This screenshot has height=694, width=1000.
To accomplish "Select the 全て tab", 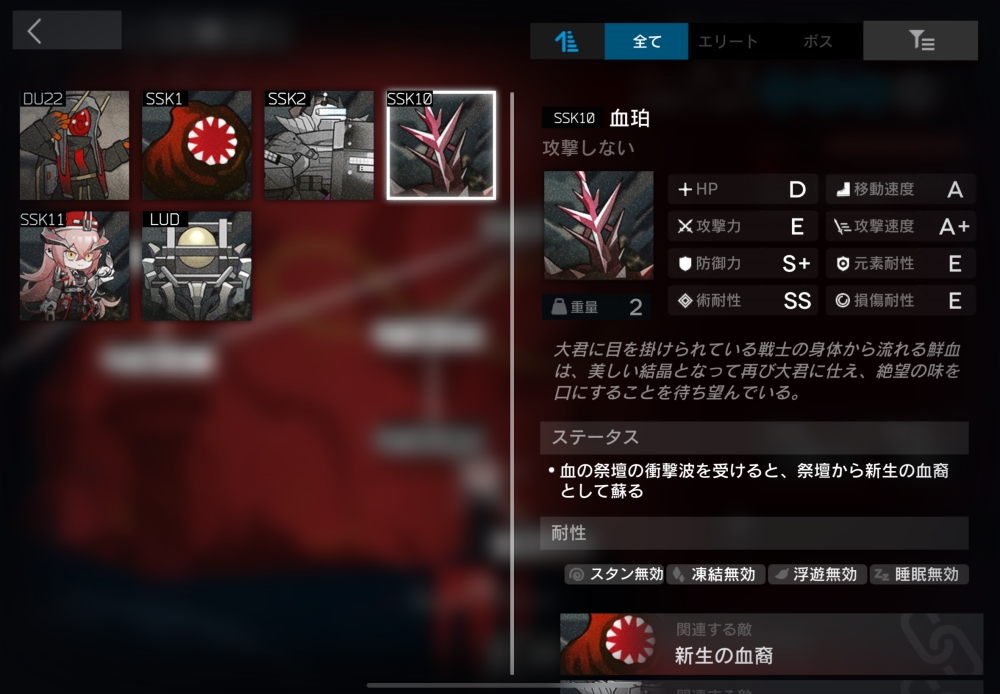I will point(646,41).
